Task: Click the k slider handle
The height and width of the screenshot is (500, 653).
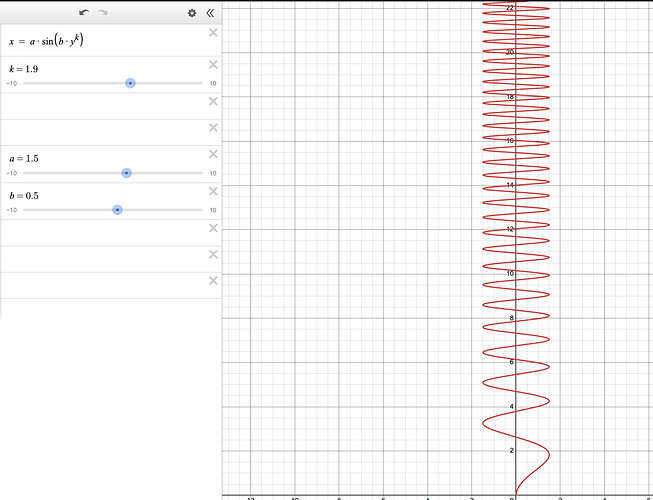Action: click(130, 83)
